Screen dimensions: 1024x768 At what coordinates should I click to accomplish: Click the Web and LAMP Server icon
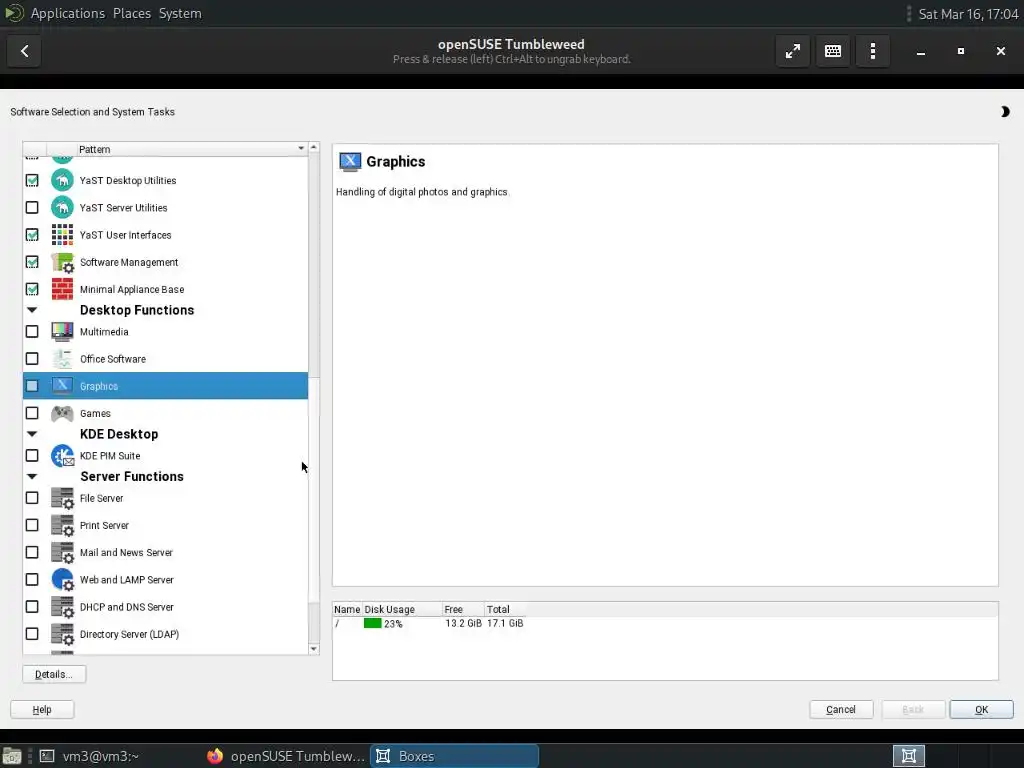click(62, 580)
